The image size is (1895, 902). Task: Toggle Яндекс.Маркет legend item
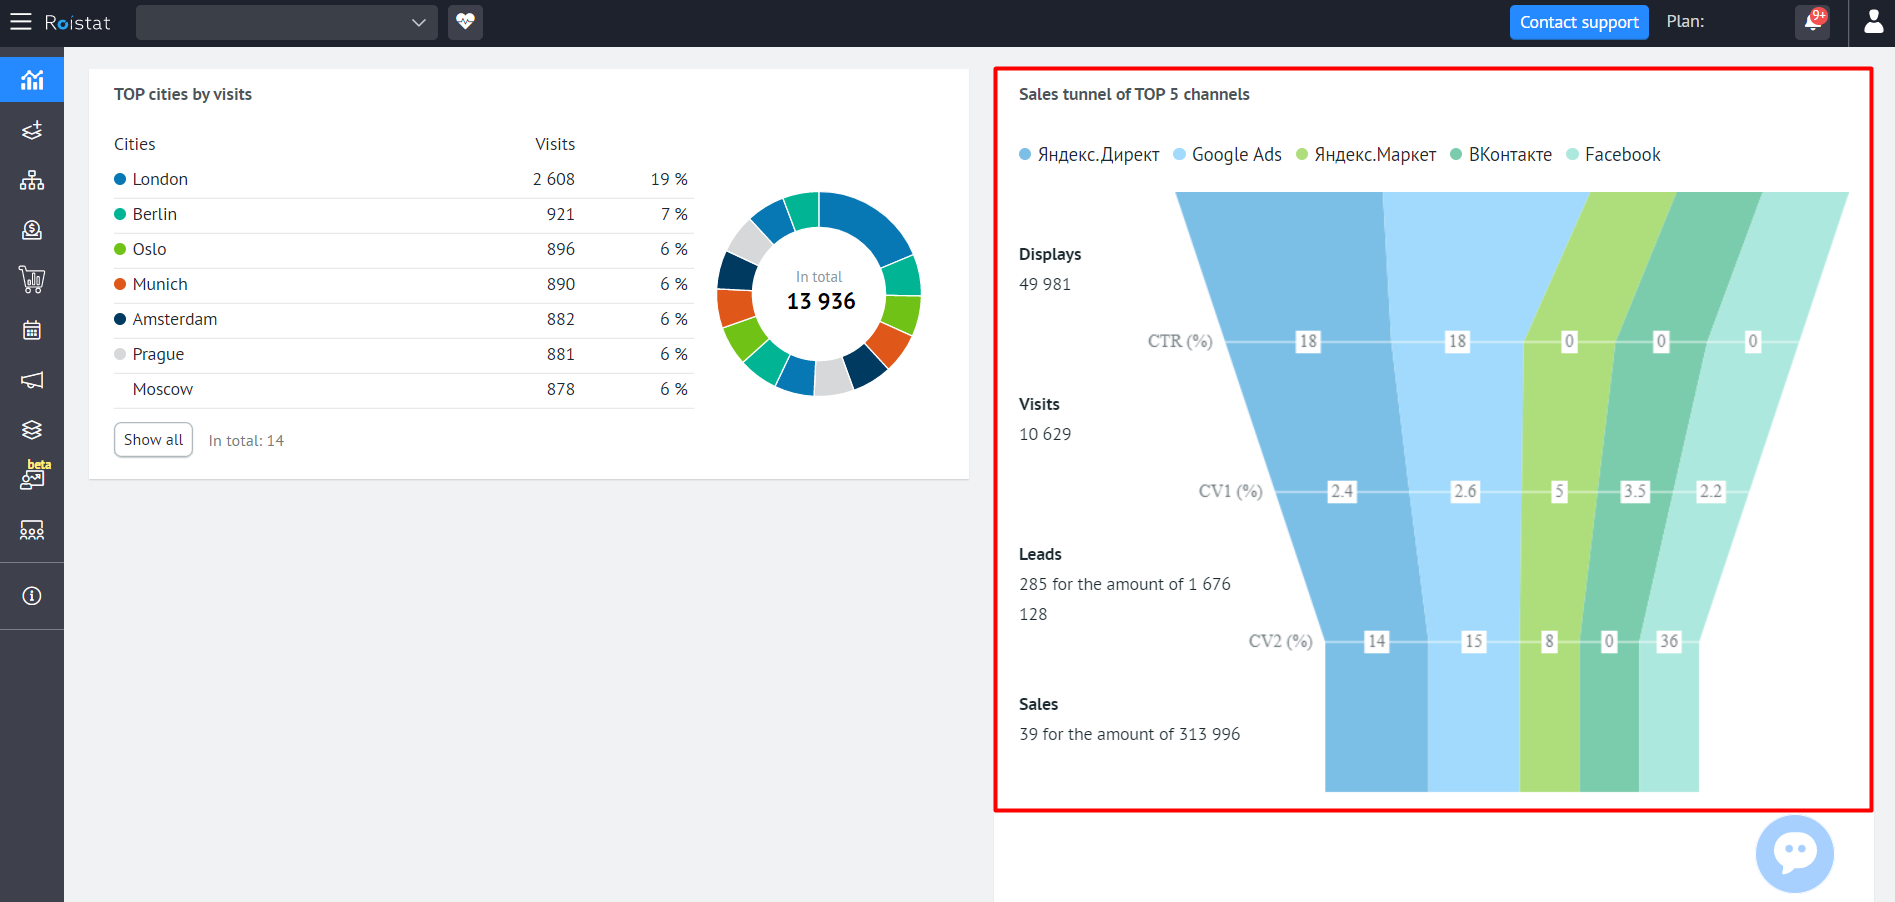(1365, 154)
